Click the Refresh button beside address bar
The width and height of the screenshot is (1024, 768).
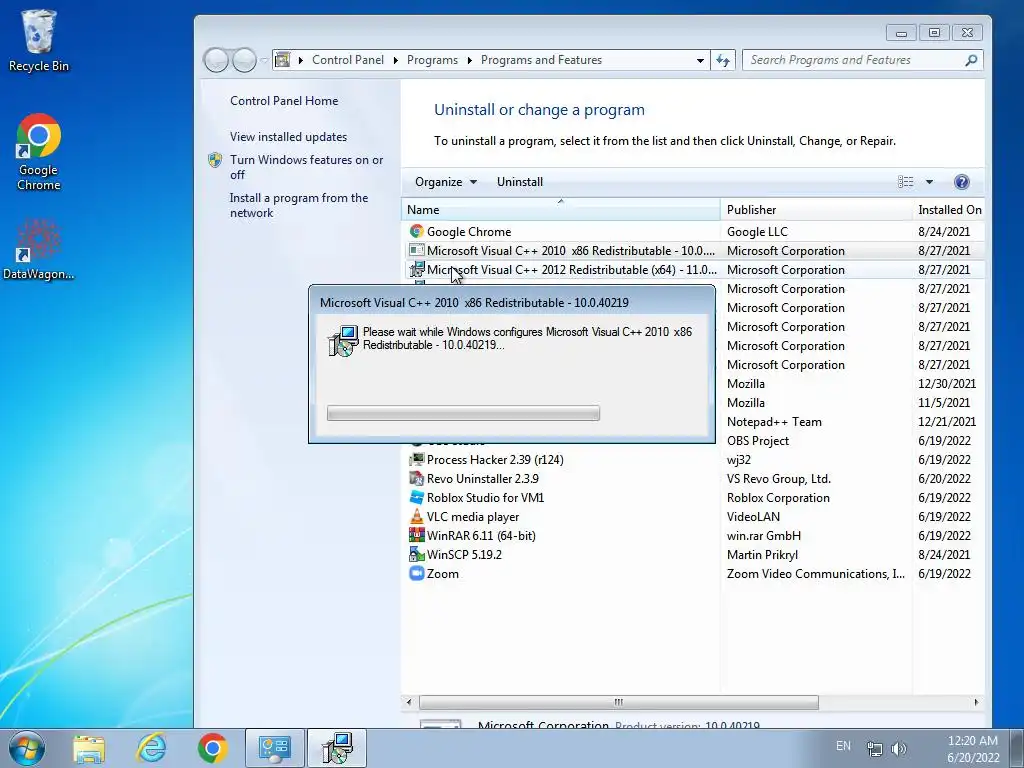pyautogui.click(x=723, y=60)
